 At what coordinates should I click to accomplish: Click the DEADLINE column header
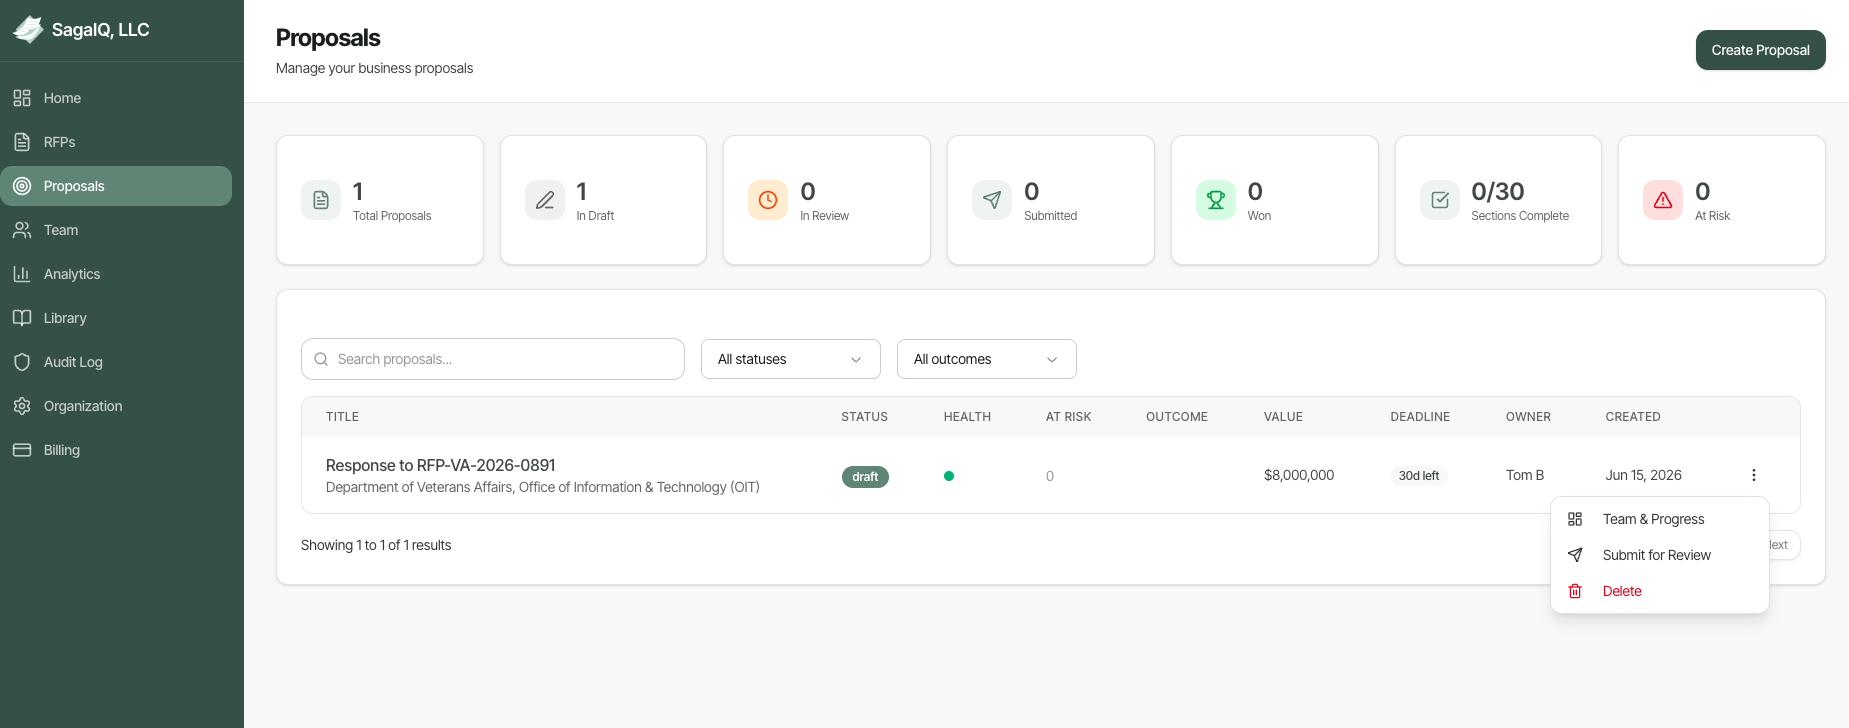click(1420, 417)
